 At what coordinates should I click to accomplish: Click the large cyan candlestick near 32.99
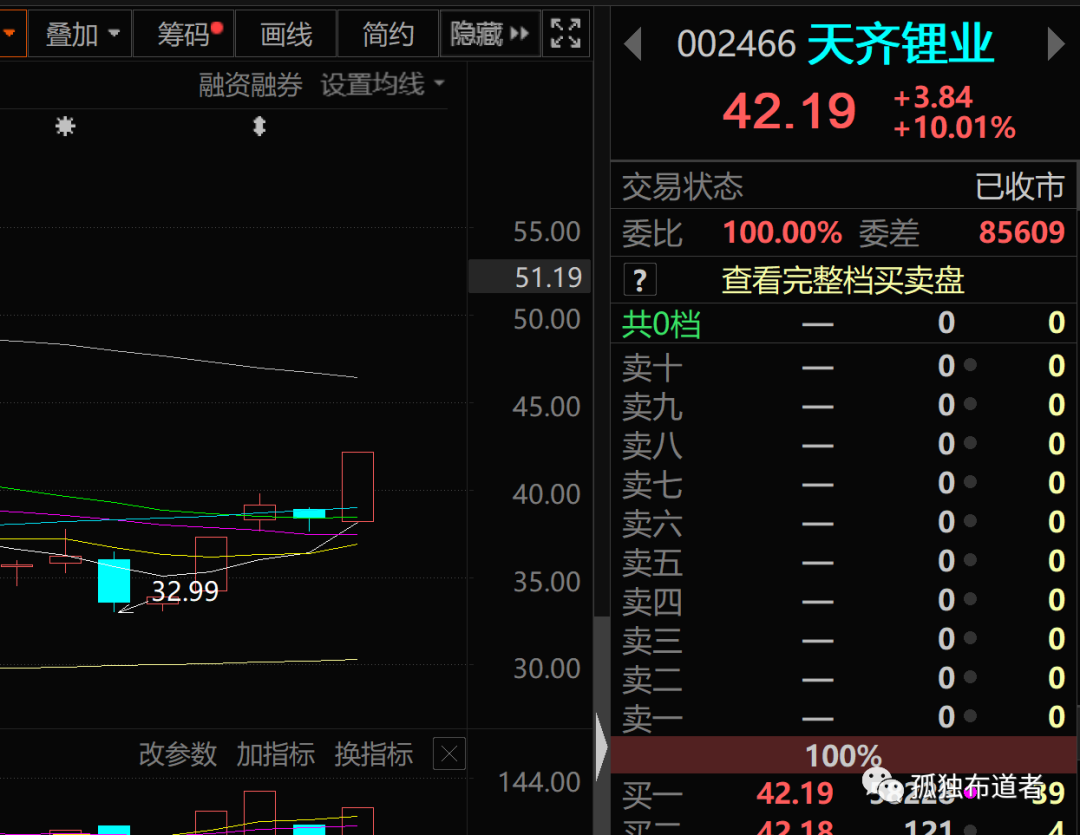(x=114, y=581)
